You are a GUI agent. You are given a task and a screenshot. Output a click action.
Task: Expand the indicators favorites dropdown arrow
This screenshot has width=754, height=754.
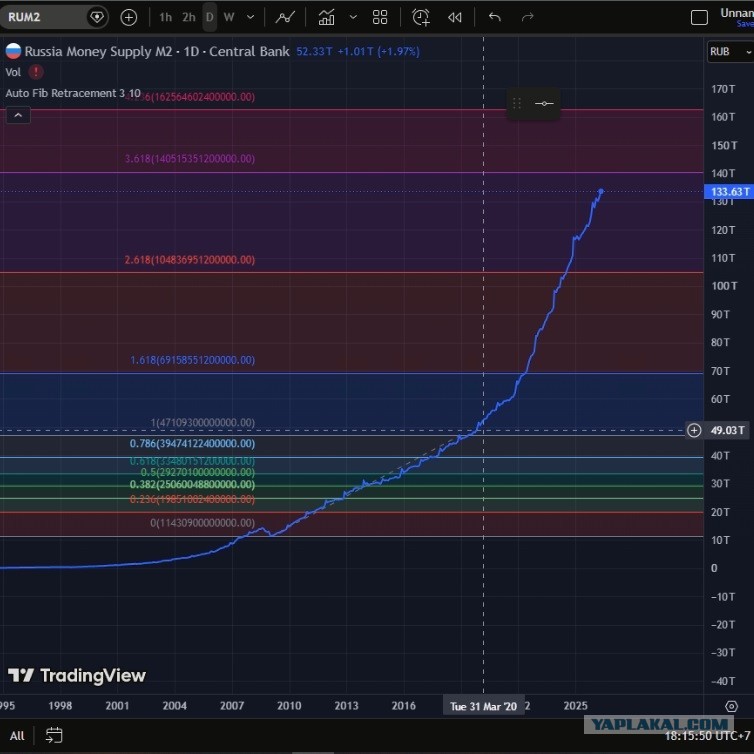click(353, 17)
